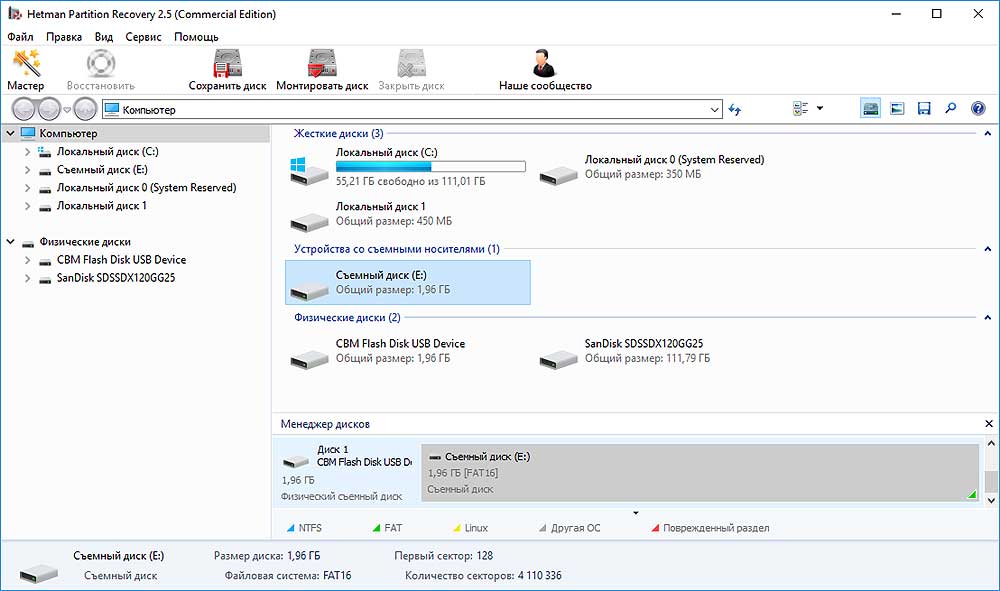Expand CBM Flash Disk USB Device tree node

pyautogui.click(x=27, y=260)
